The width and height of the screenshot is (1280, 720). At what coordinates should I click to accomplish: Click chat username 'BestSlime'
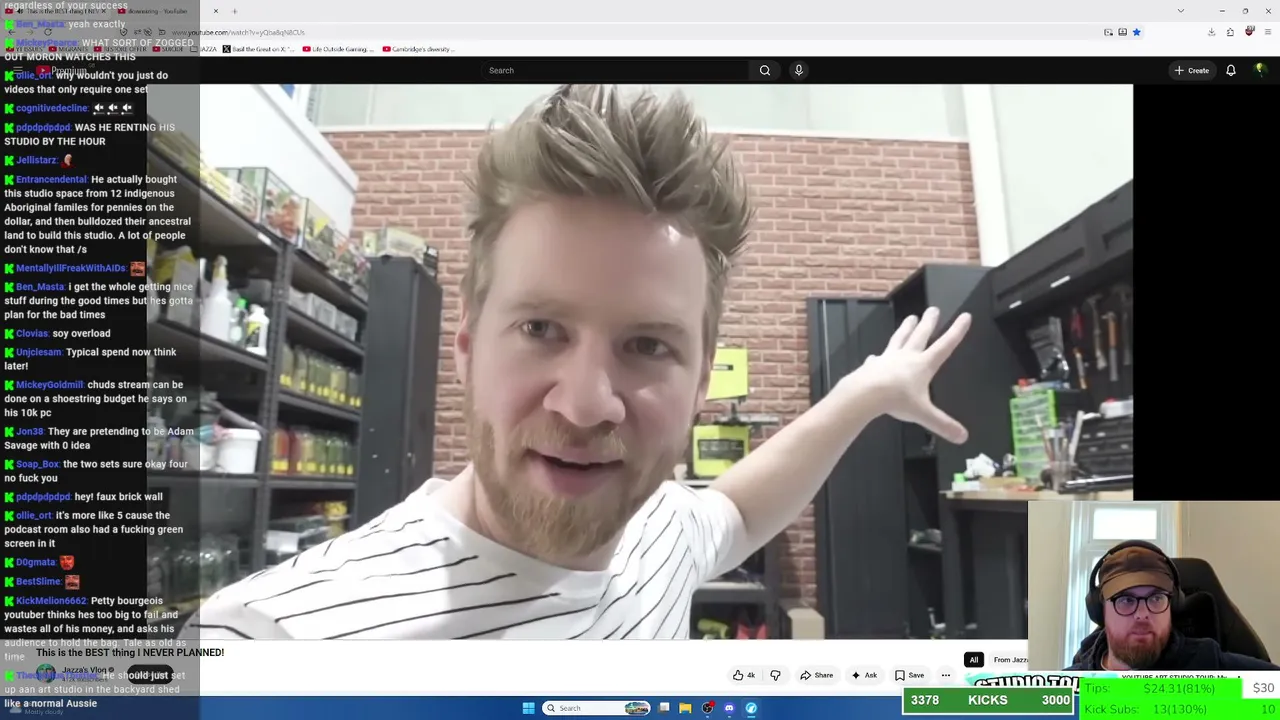point(38,581)
